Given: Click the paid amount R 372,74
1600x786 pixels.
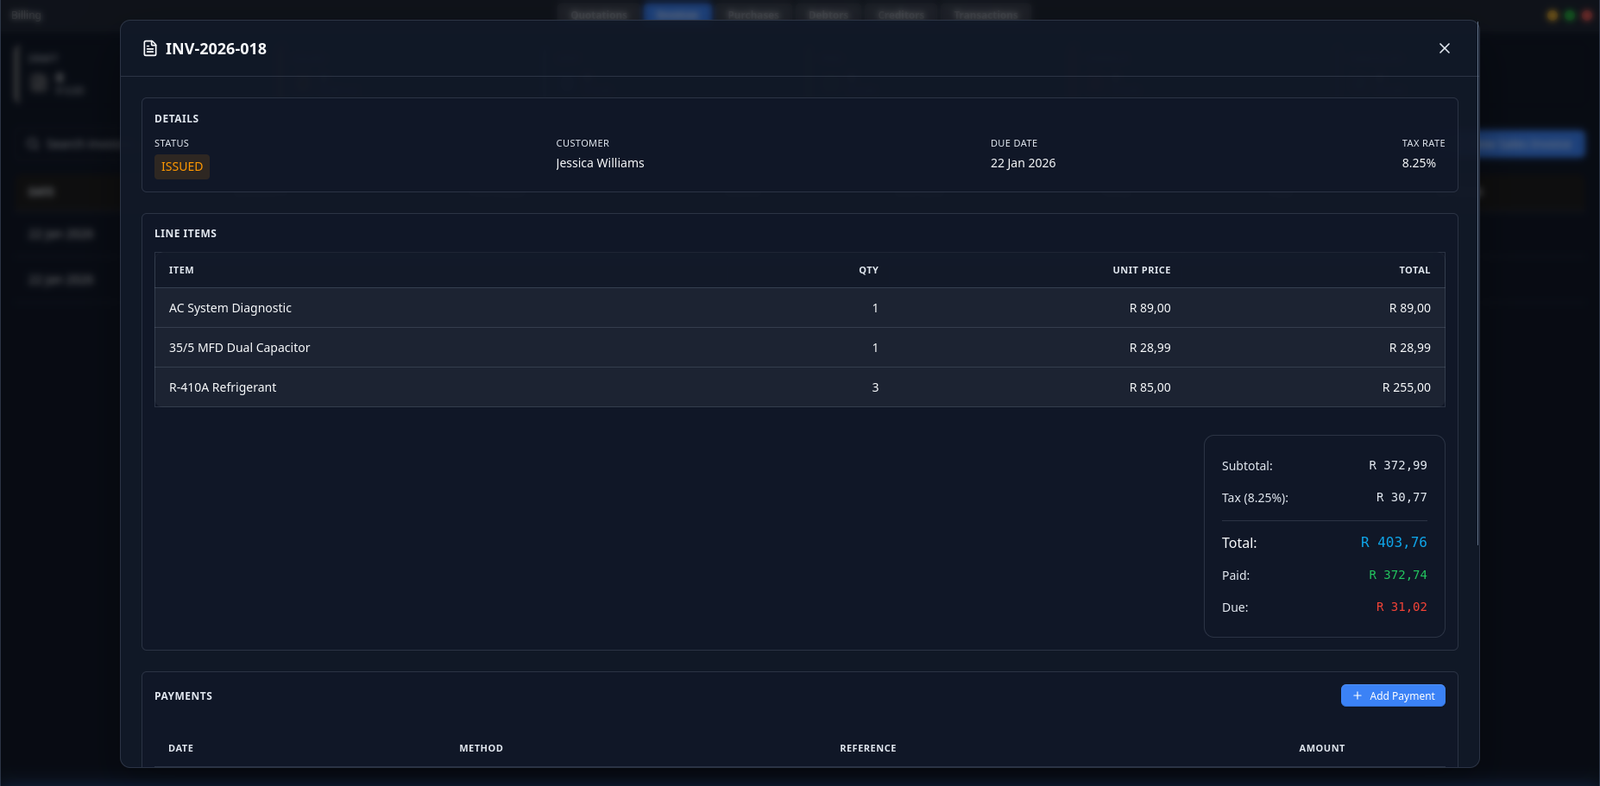Looking at the screenshot, I should coord(1398,575).
